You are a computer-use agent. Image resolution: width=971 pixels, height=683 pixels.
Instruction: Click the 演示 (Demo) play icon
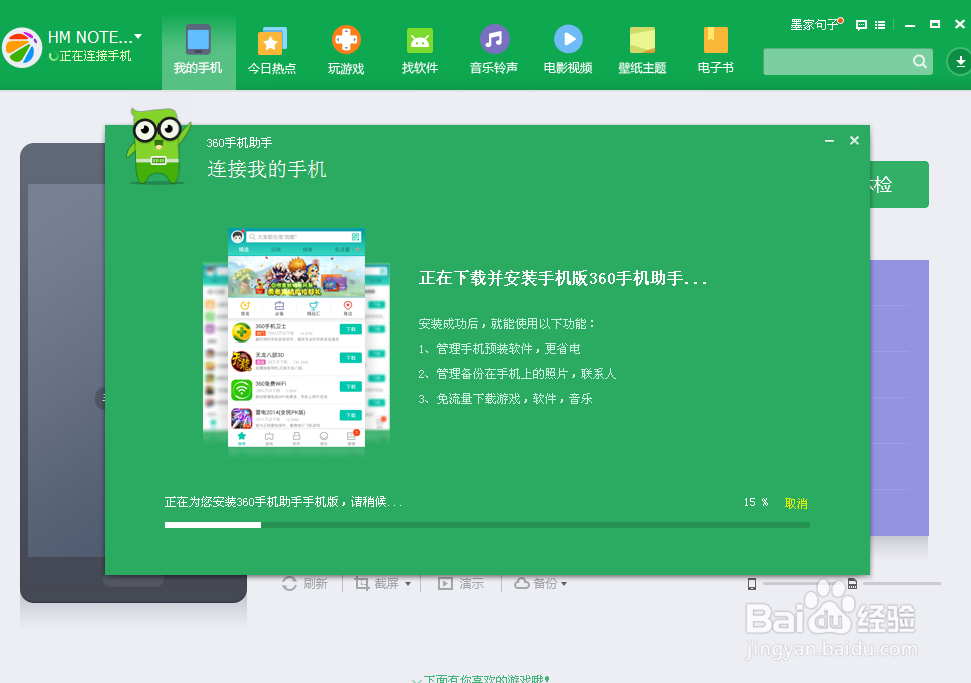click(445, 583)
